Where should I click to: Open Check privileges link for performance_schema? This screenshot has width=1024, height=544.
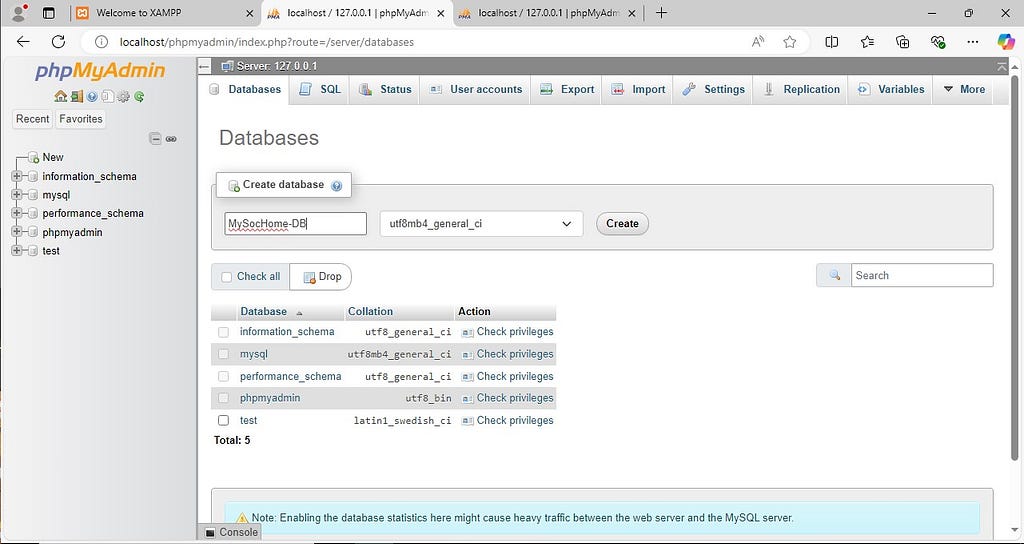pos(515,376)
